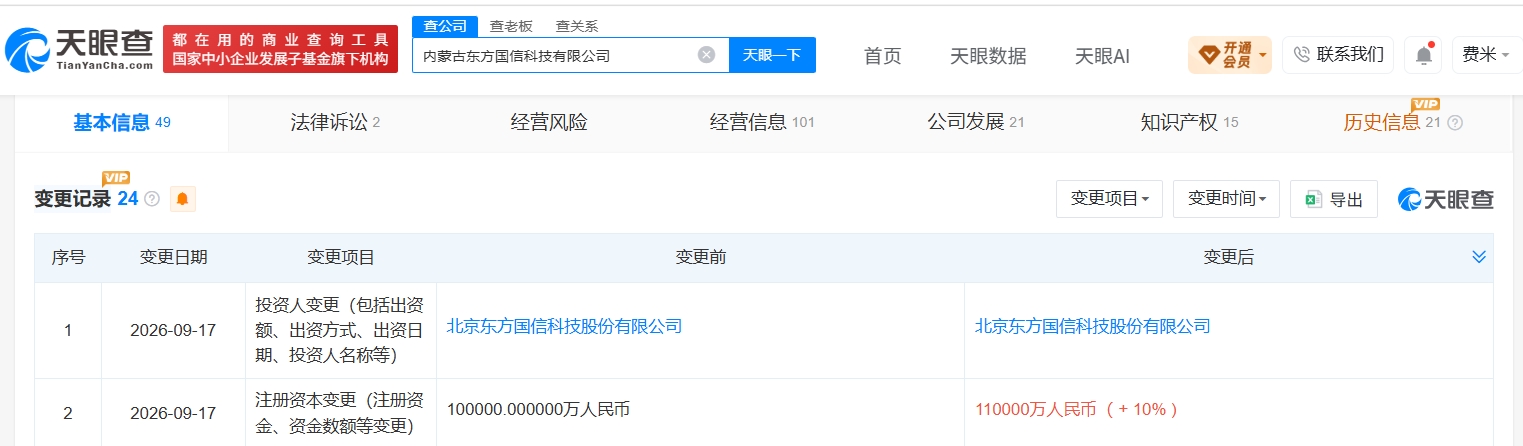Expand table with double-chevron icon
Image resolution: width=1523 pixels, height=446 pixels.
click(1479, 258)
